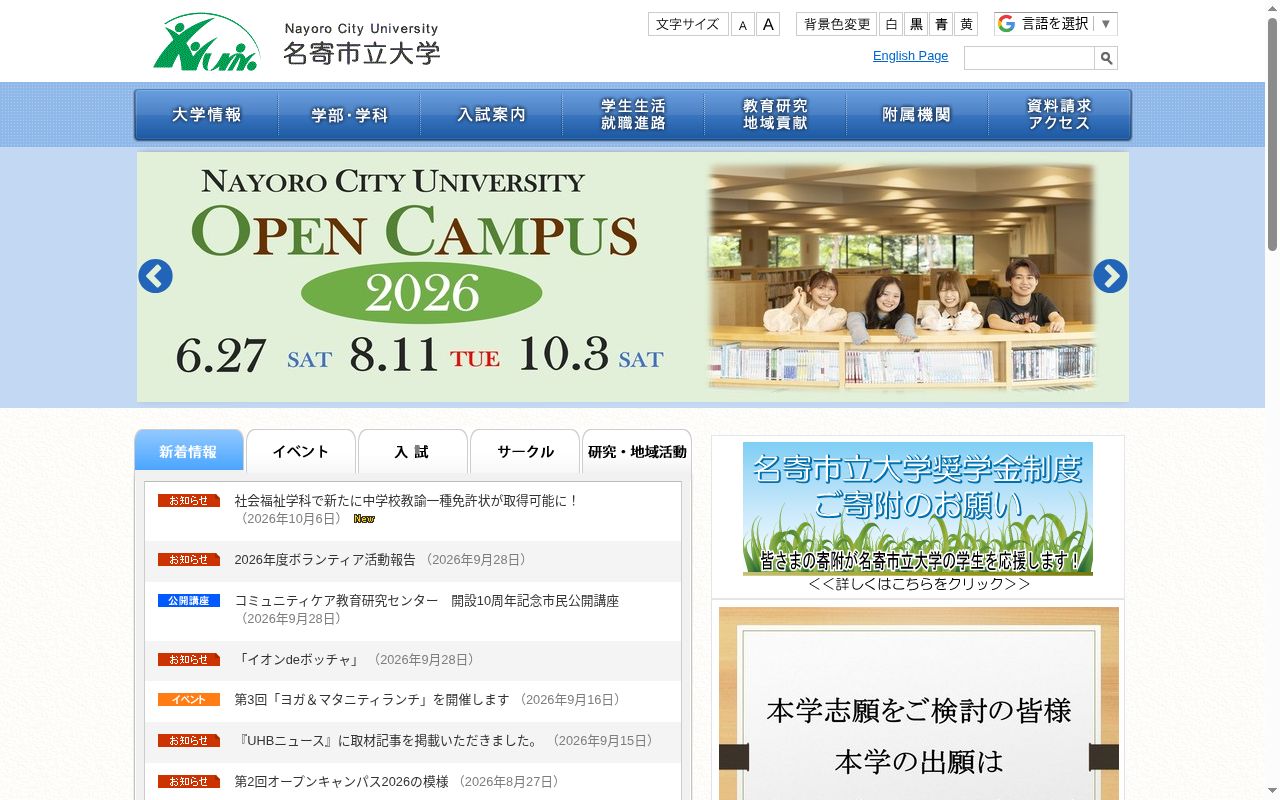The width and height of the screenshot is (1280, 800).
Task: Advance to next banner slide arrow
Action: (1110, 276)
